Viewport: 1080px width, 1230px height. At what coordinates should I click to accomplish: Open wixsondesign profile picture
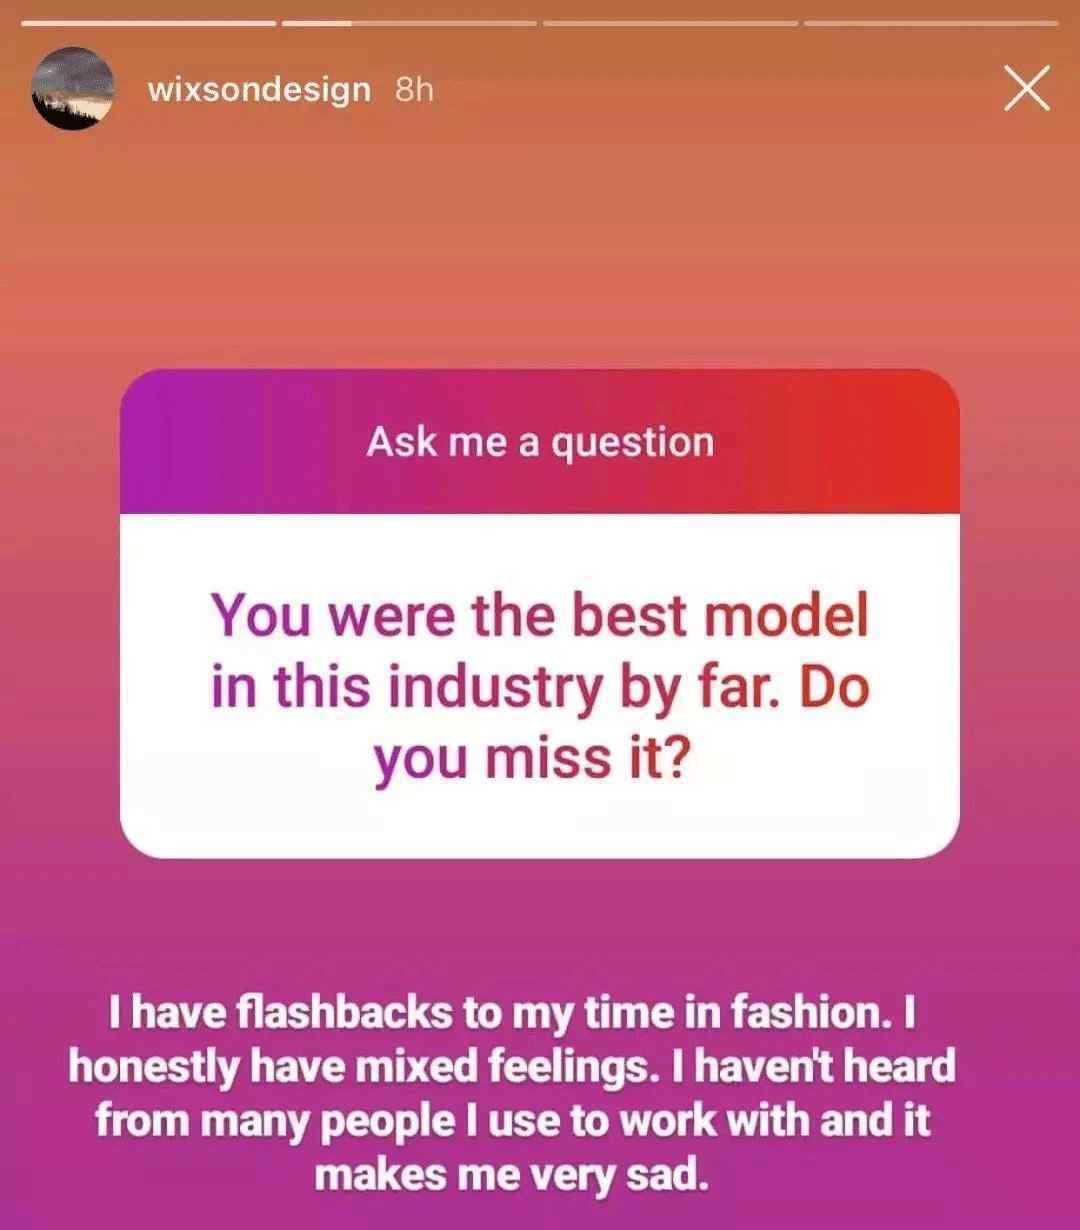(x=72, y=88)
